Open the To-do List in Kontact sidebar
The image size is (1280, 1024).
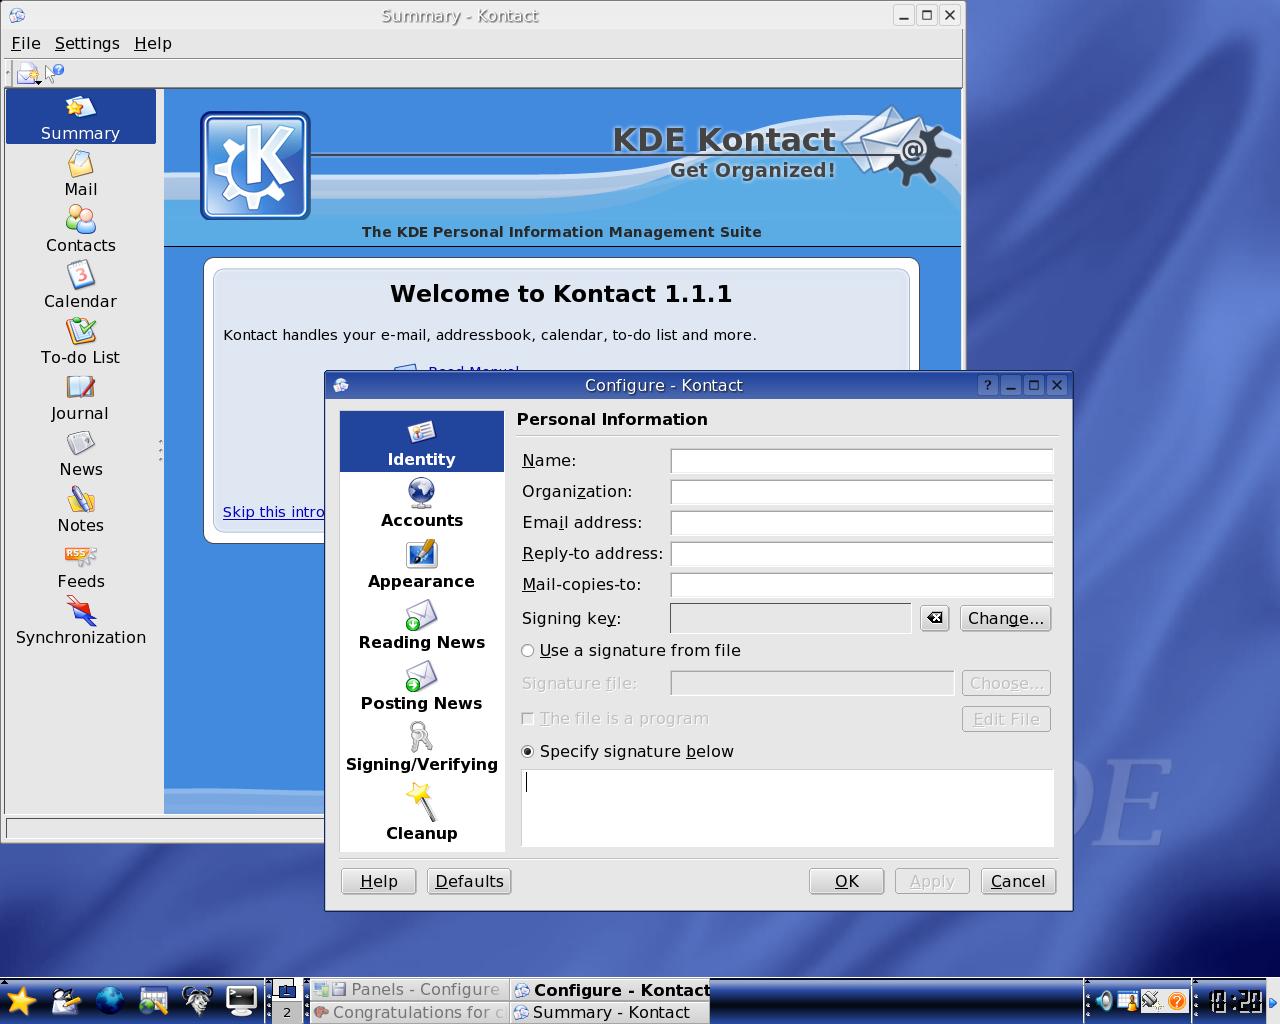[x=81, y=341]
